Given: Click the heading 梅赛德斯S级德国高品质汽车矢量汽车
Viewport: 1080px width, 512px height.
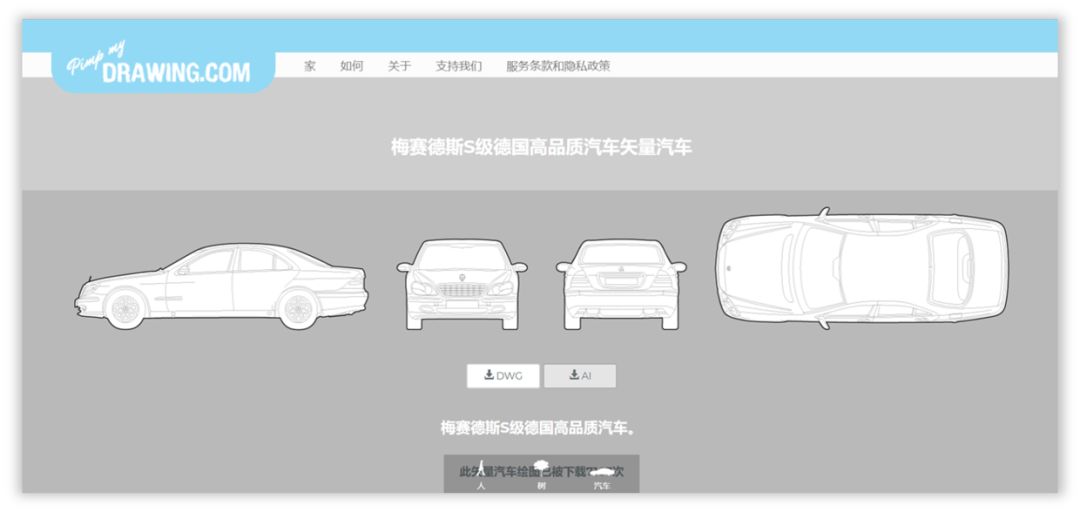Looking at the screenshot, I should (x=541, y=147).
